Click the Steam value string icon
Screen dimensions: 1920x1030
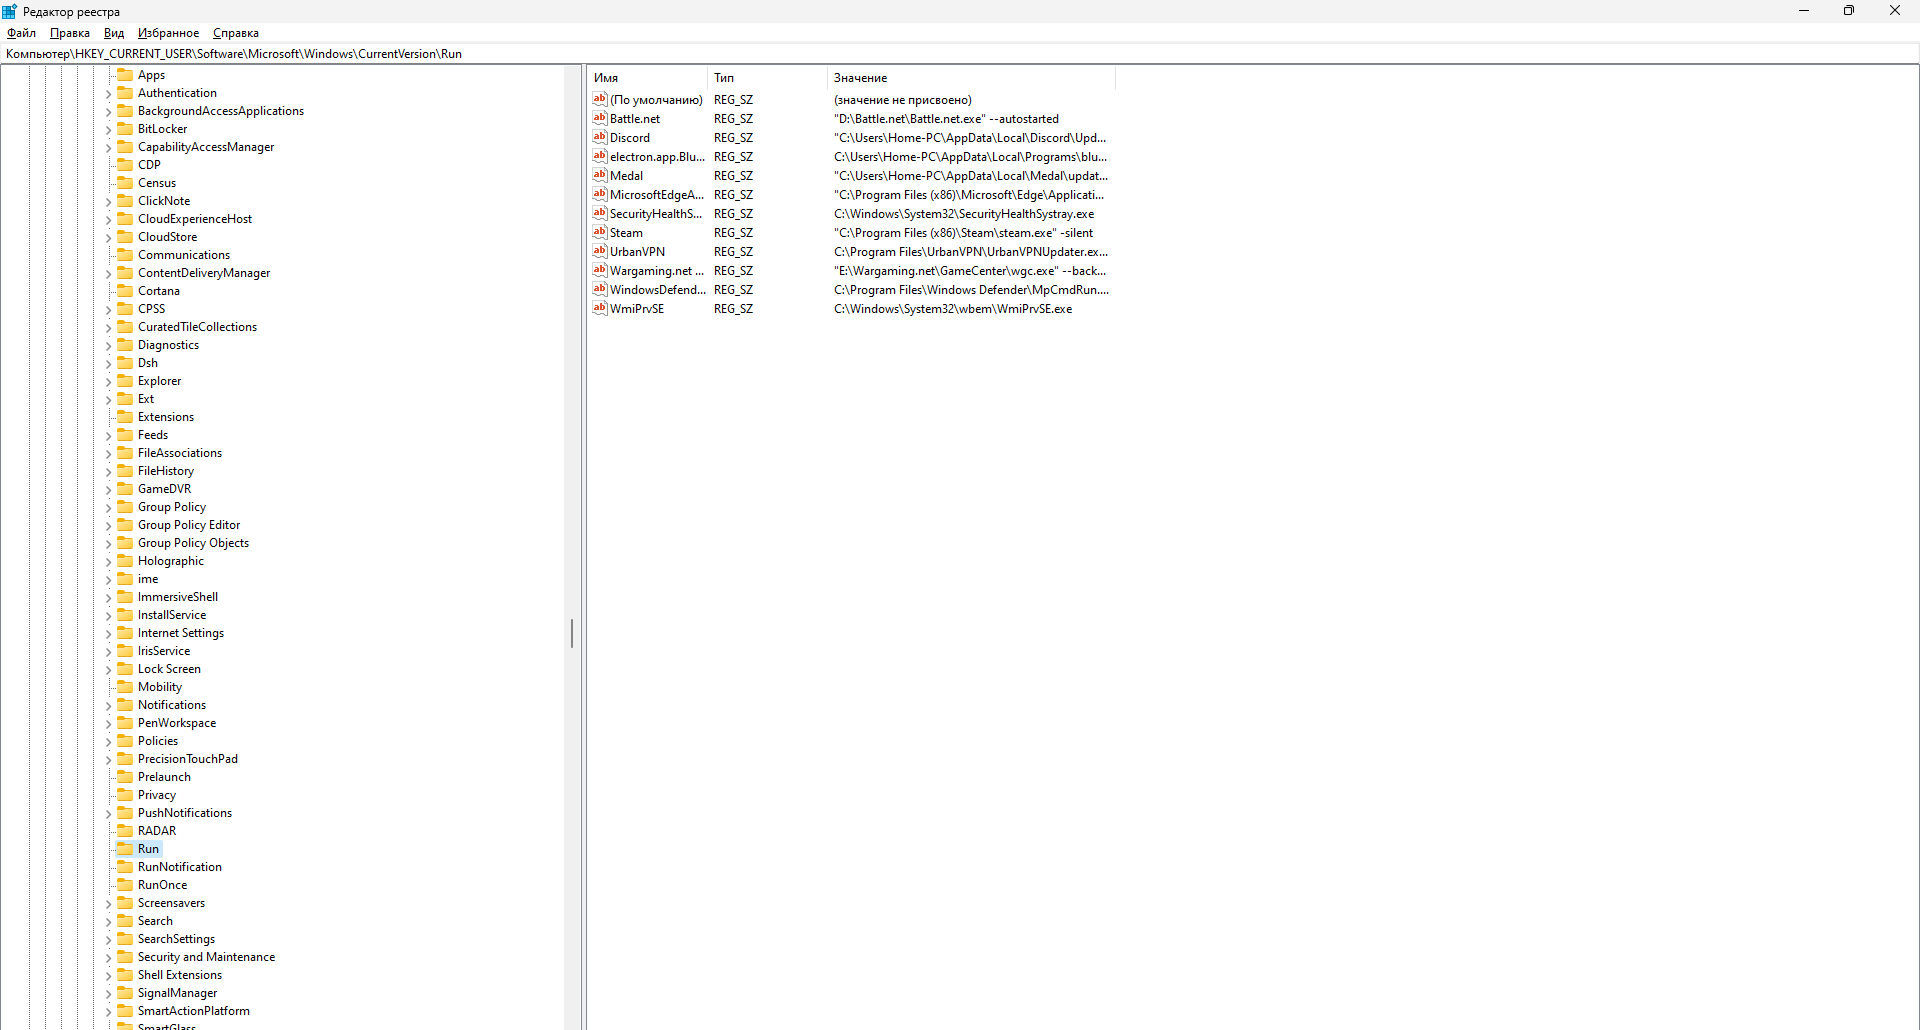600,232
